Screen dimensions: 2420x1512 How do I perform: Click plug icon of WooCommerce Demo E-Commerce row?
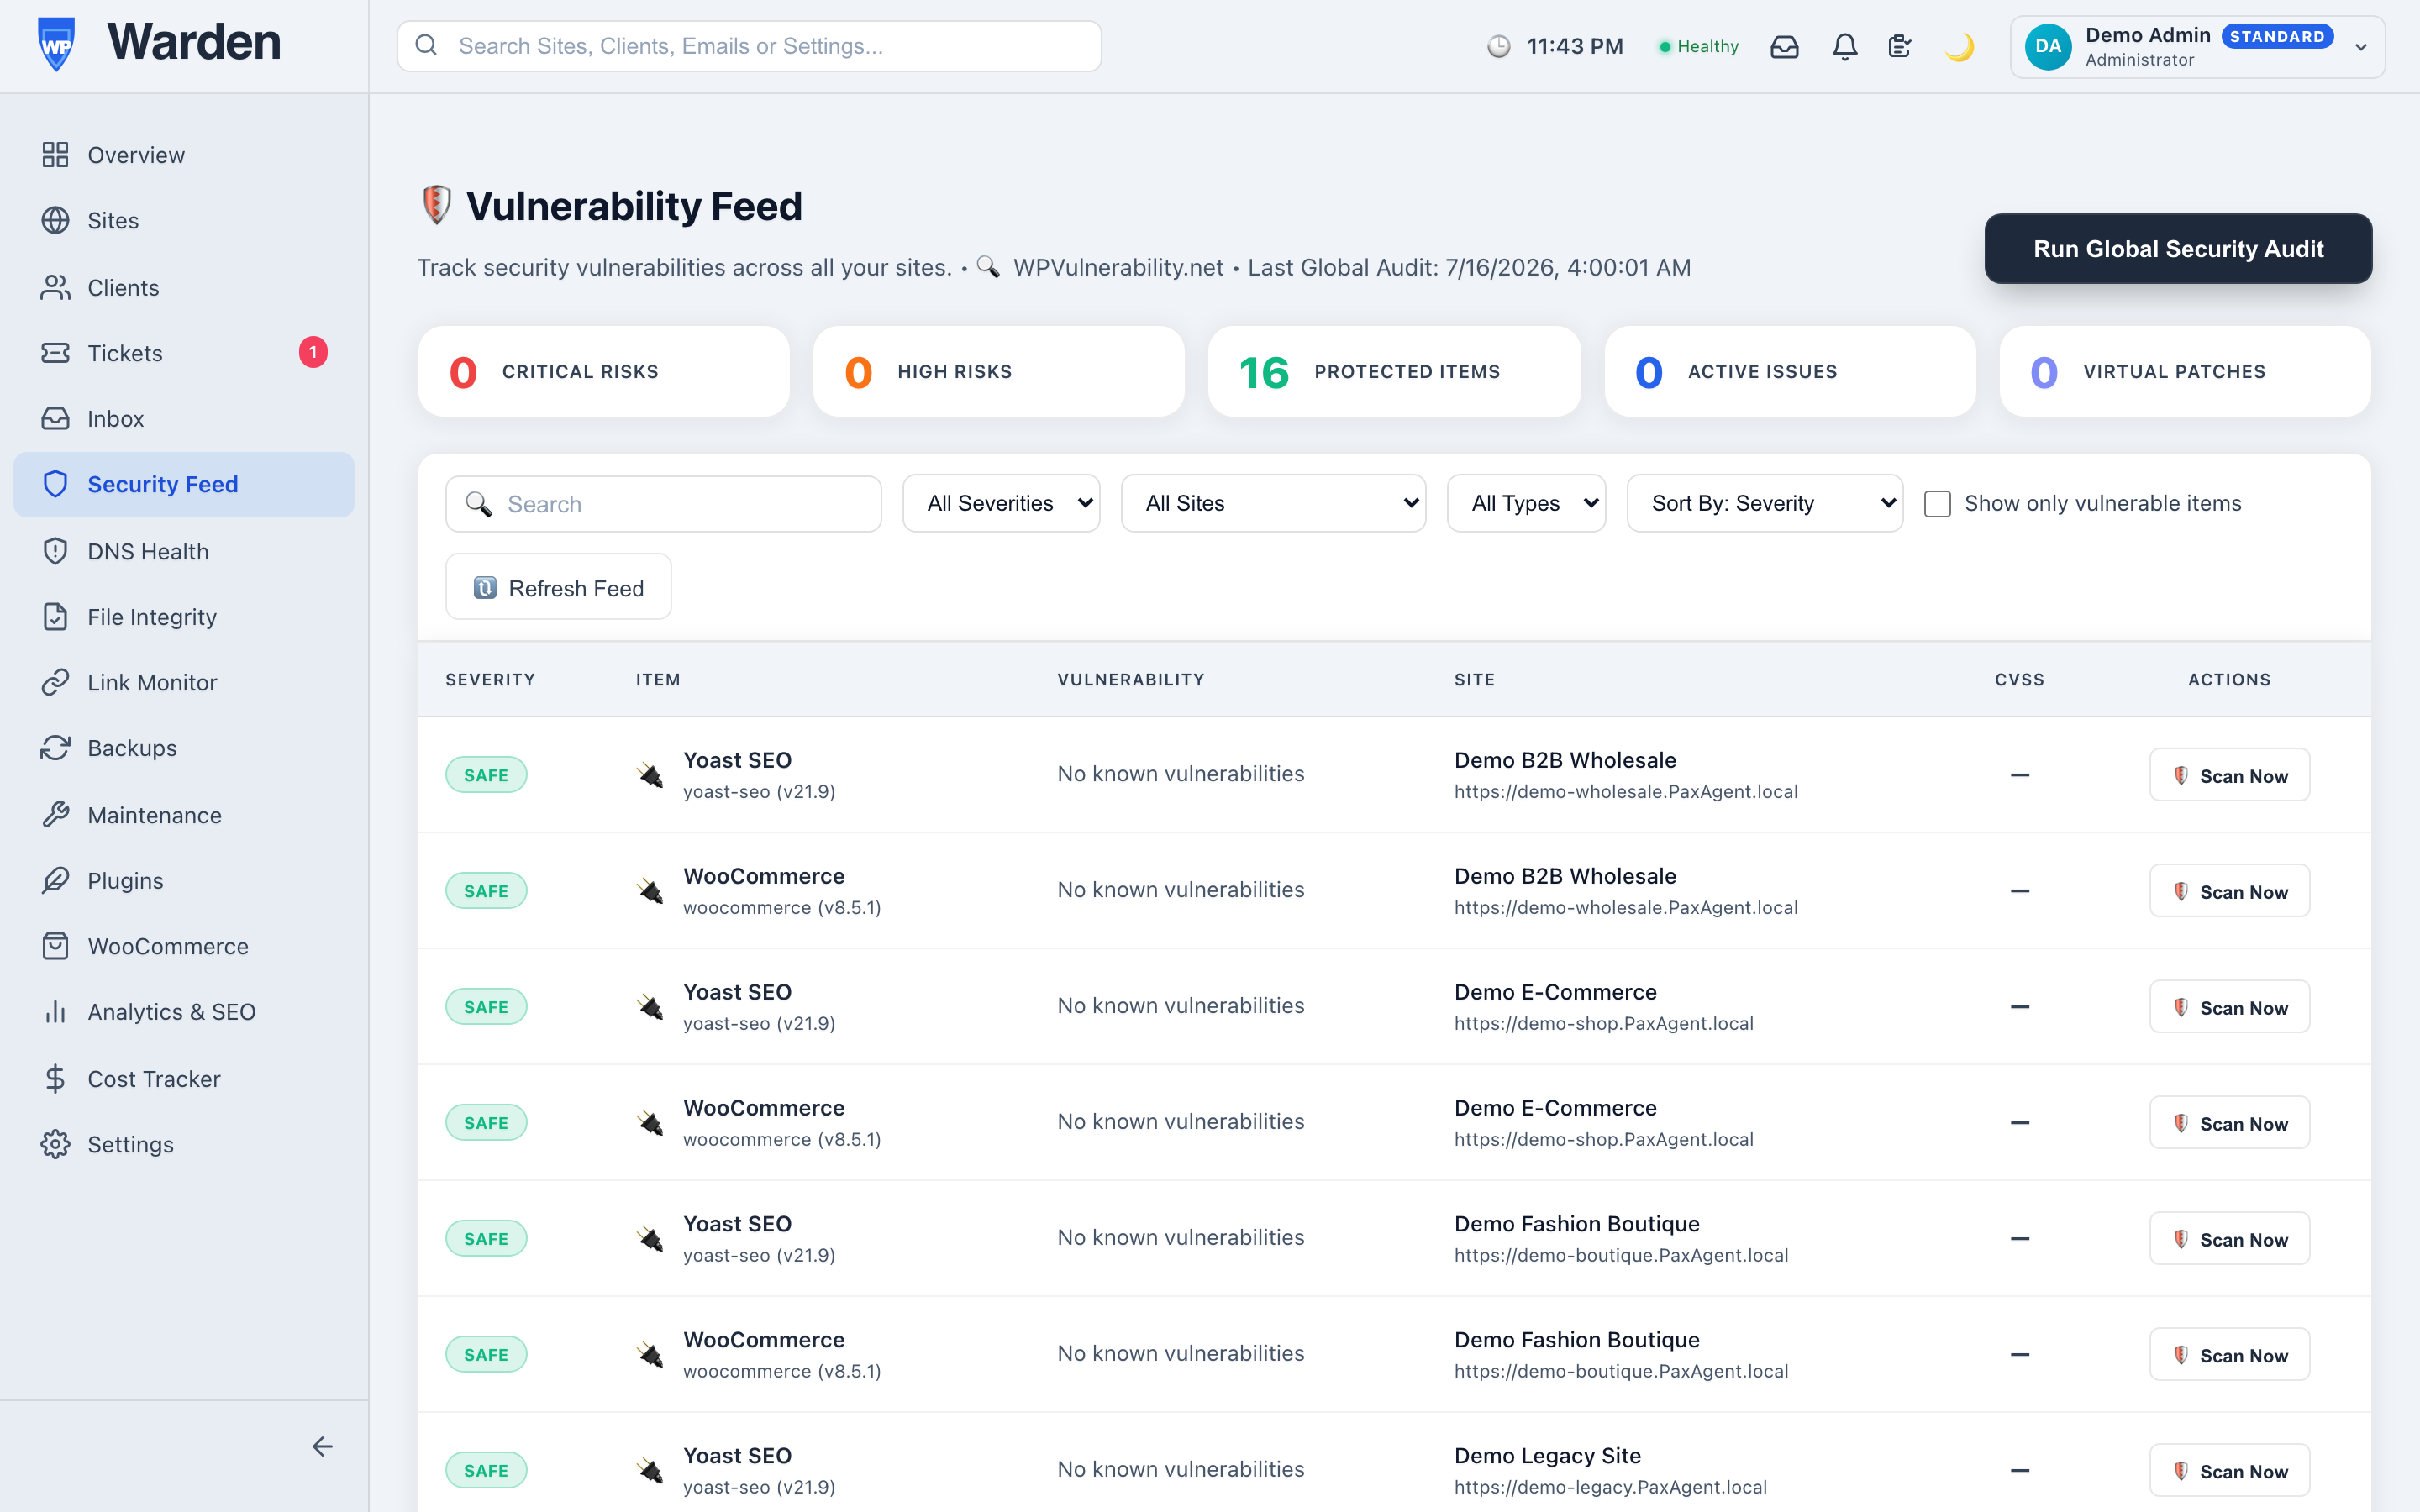650,1123
